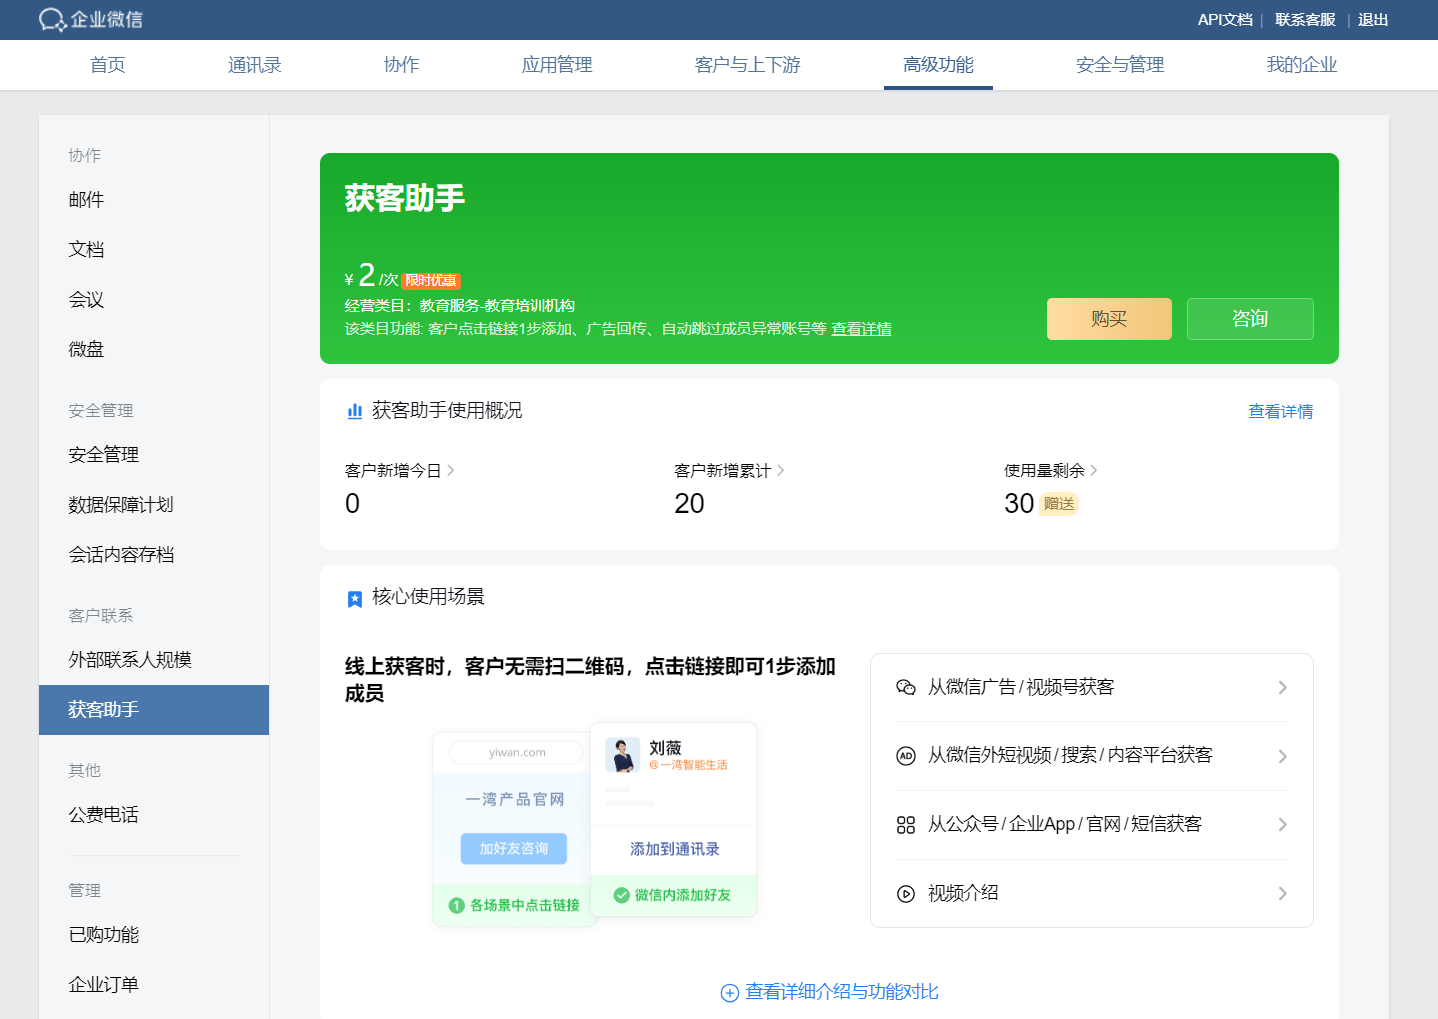Click the 客户新增累计 value 20
Screen dimensions: 1438x1019
point(689,504)
